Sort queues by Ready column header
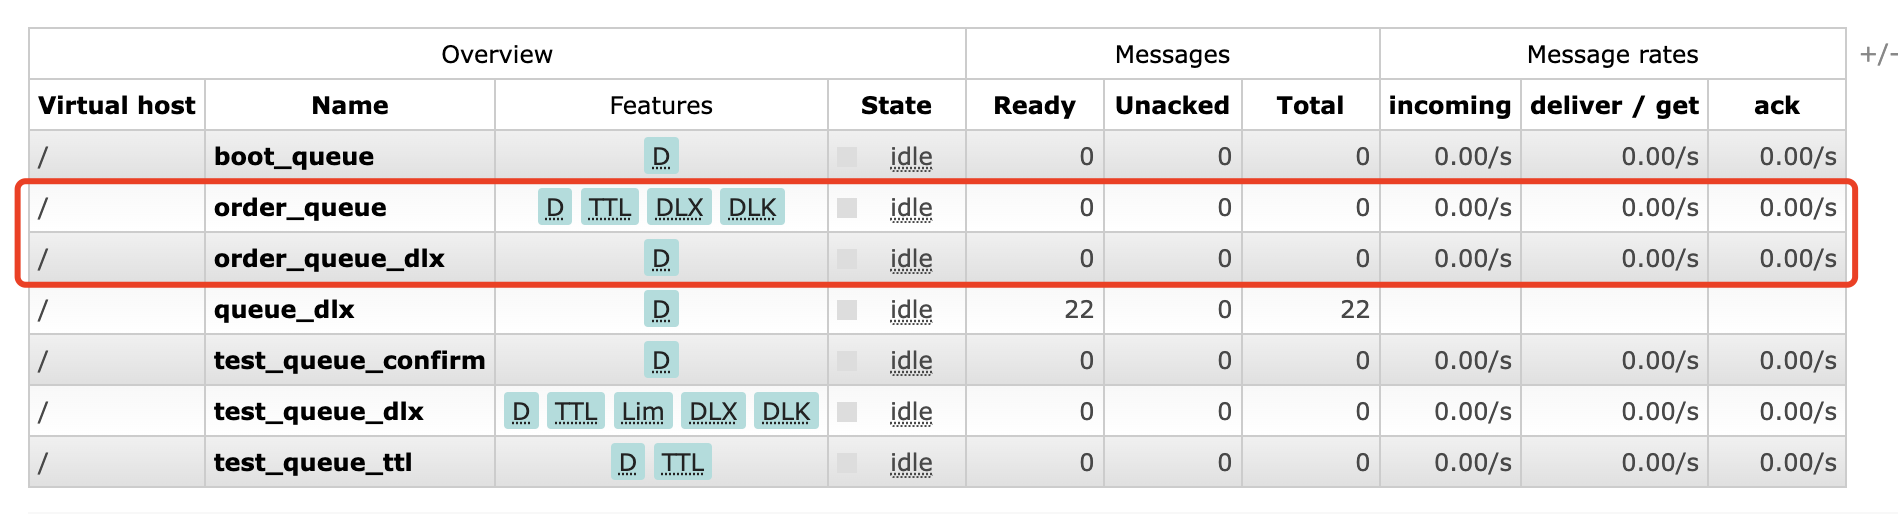Screen dimensions: 1898x514 point(1034,105)
